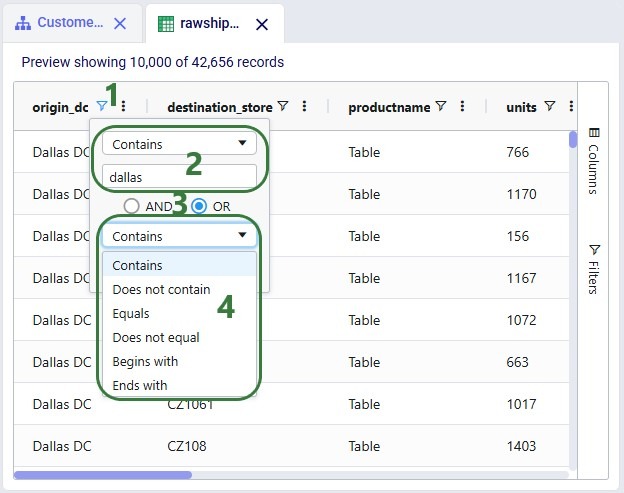The height and width of the screenshot is (493, 624).
Task: Select the cell with units 1017
Action: click(x=521, y=404)
